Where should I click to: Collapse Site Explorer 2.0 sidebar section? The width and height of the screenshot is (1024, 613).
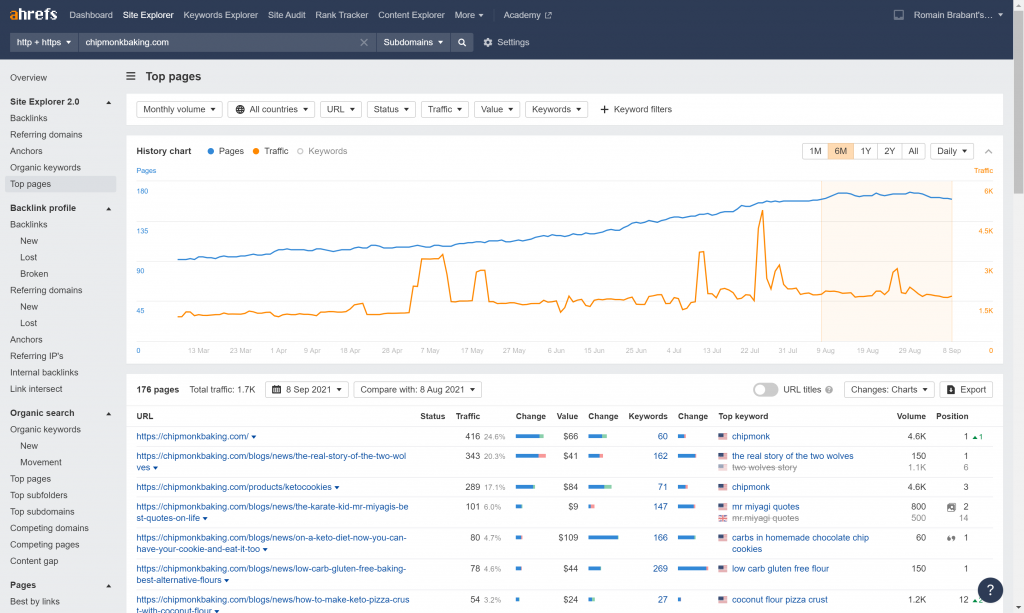(x=108, y=102)
